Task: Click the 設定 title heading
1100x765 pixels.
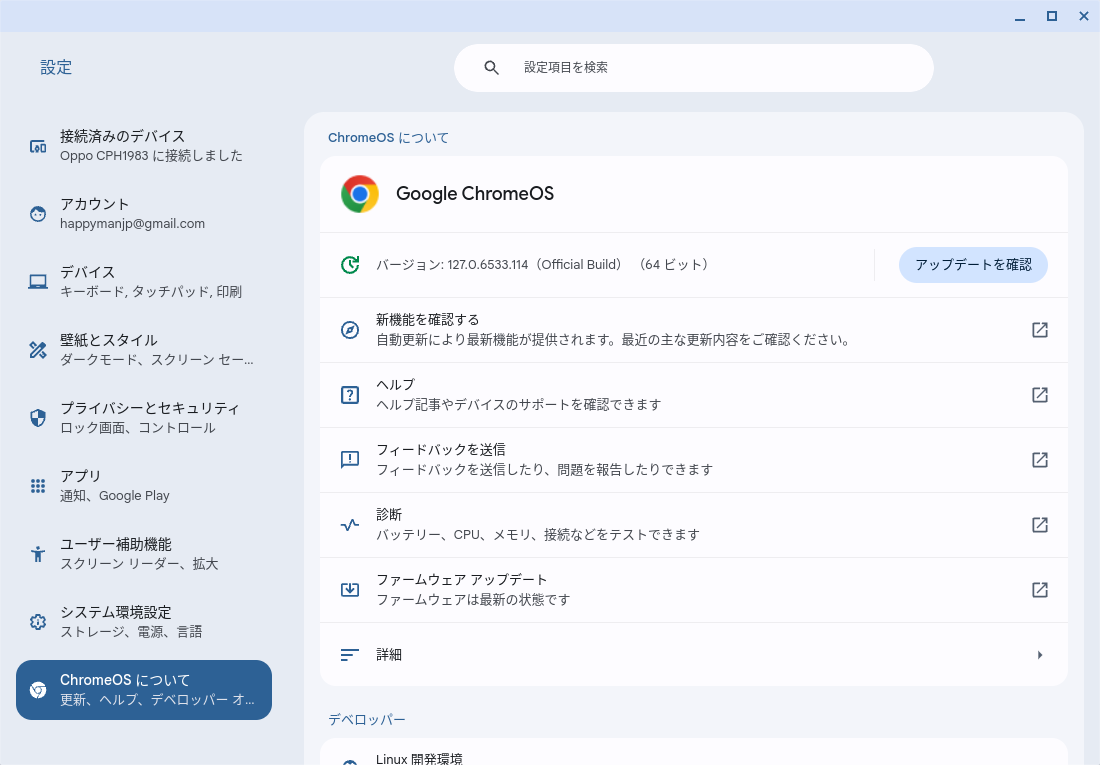Action: (56, 67)
